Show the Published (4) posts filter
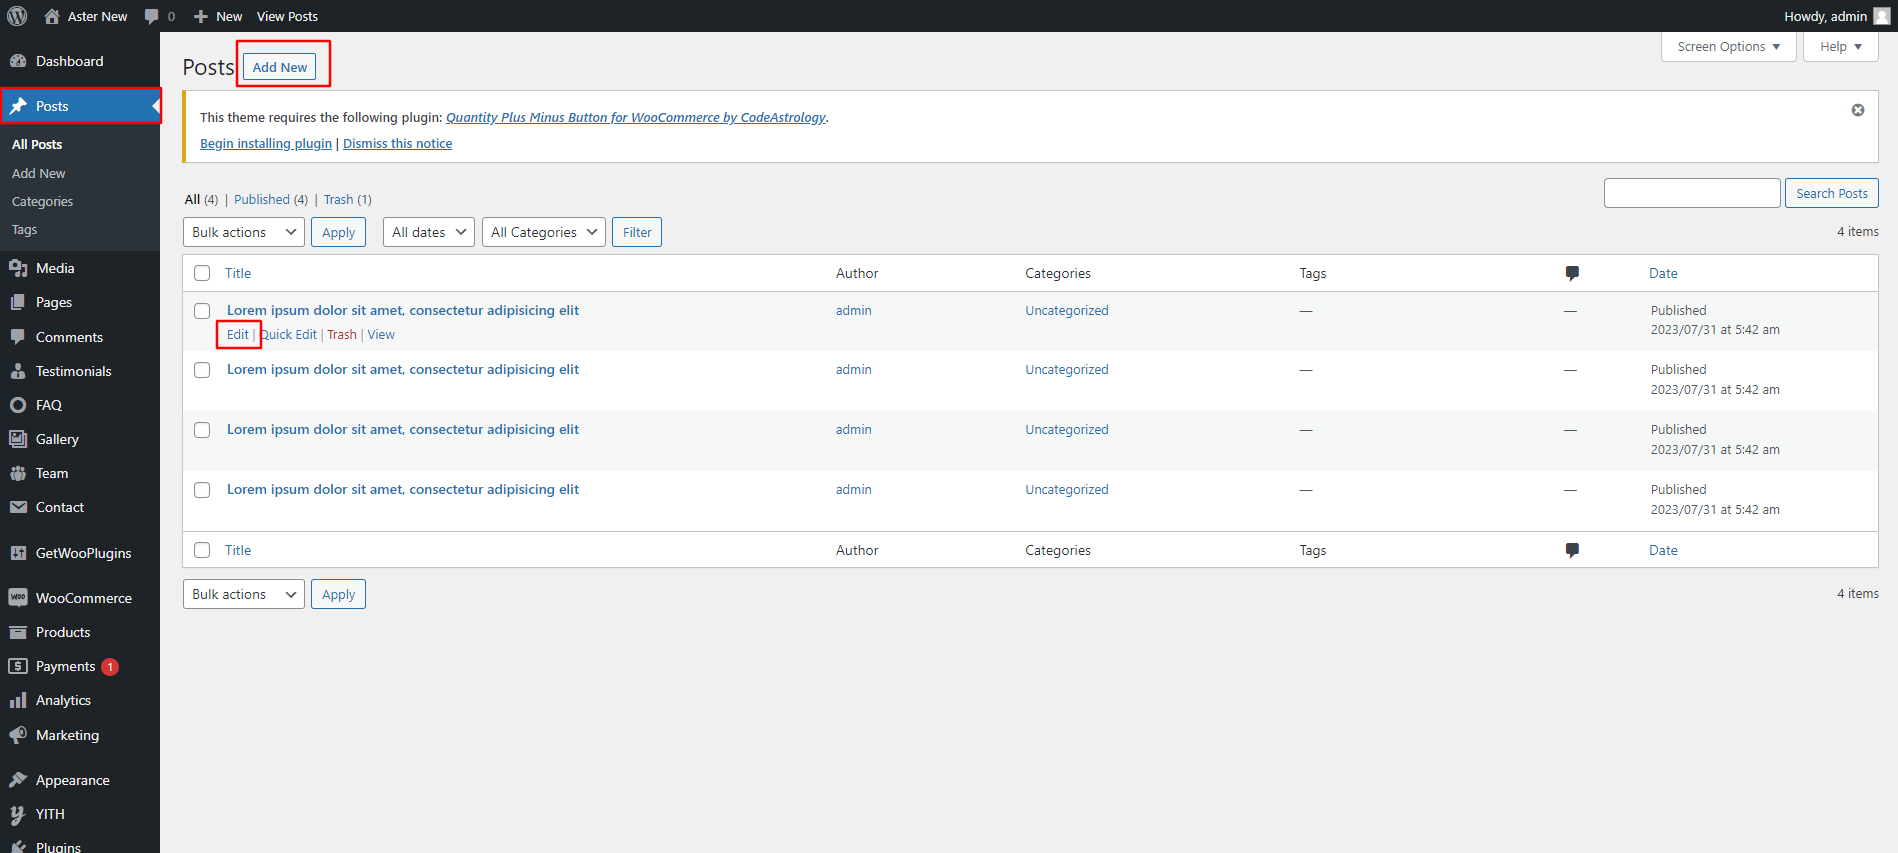The height and width of the screenshot is (853, 1898). [x=271, y=199]
